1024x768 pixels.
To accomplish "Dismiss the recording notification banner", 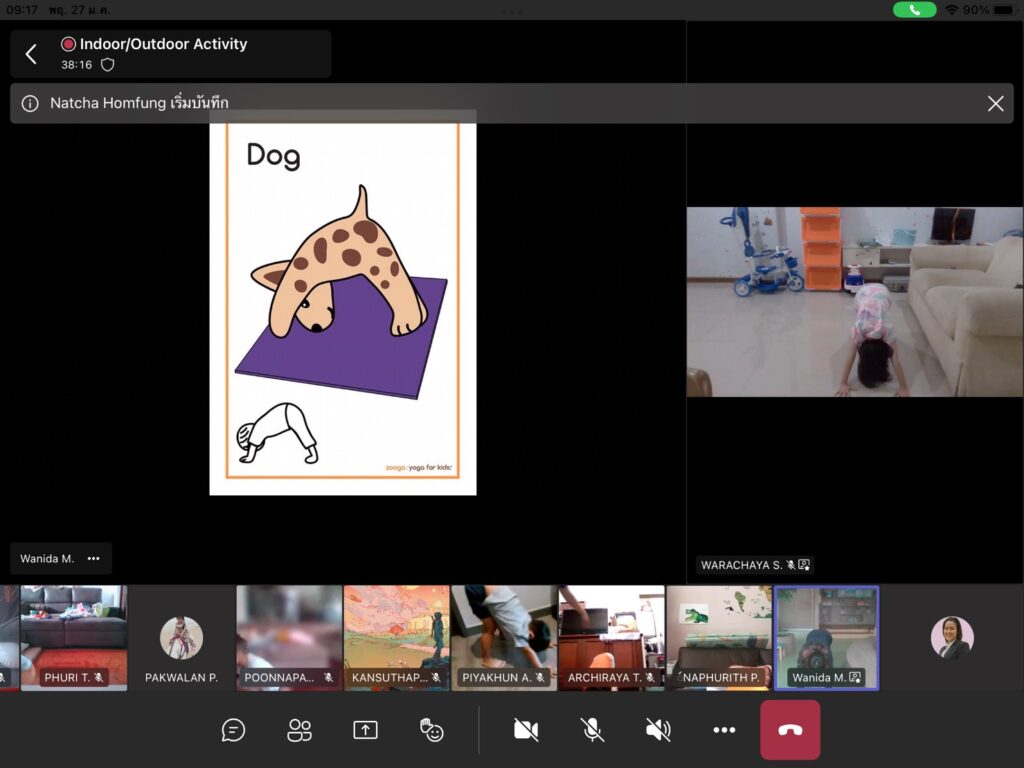I will coord(995,103).
